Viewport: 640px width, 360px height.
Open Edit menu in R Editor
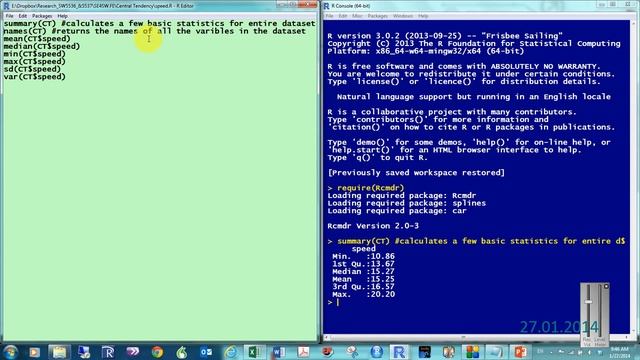click(22, 16)
